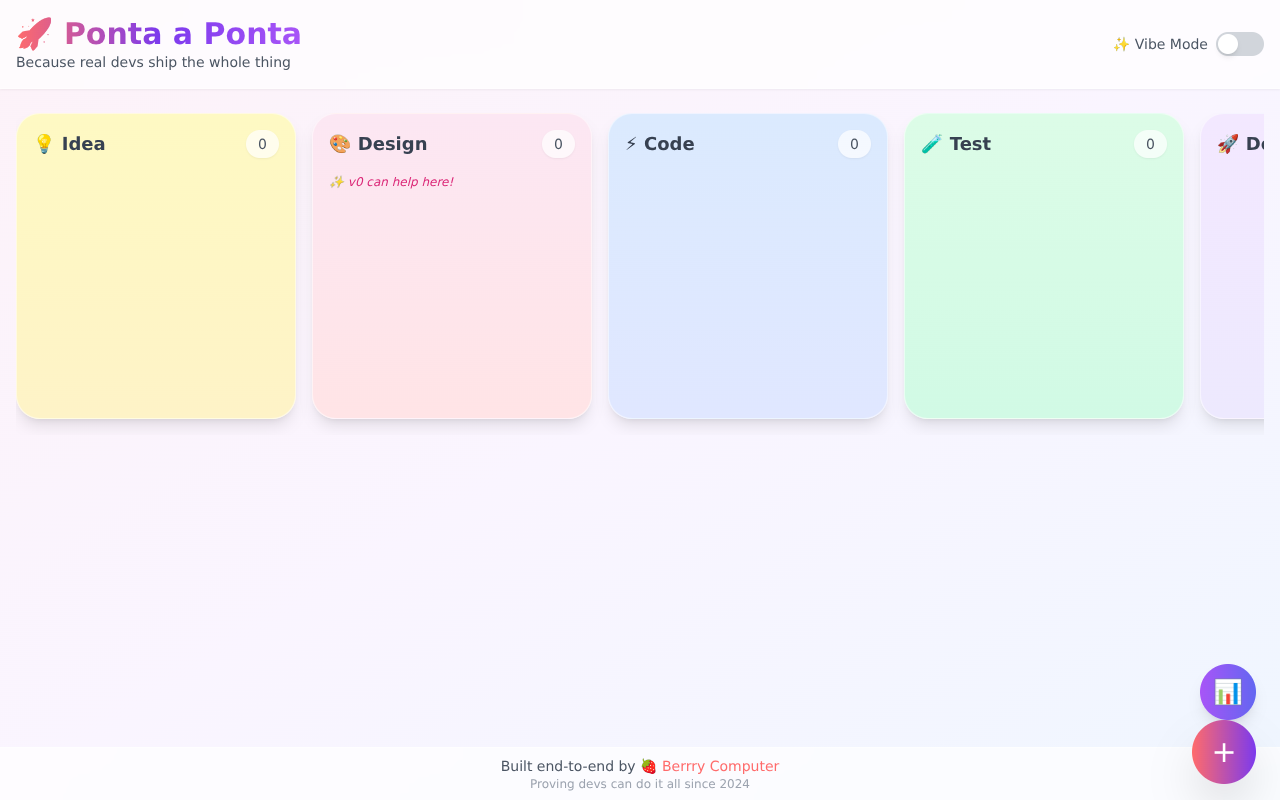The image size is (1280, 800).
Task: Select the Test column header
Action: tap(970, 143)
